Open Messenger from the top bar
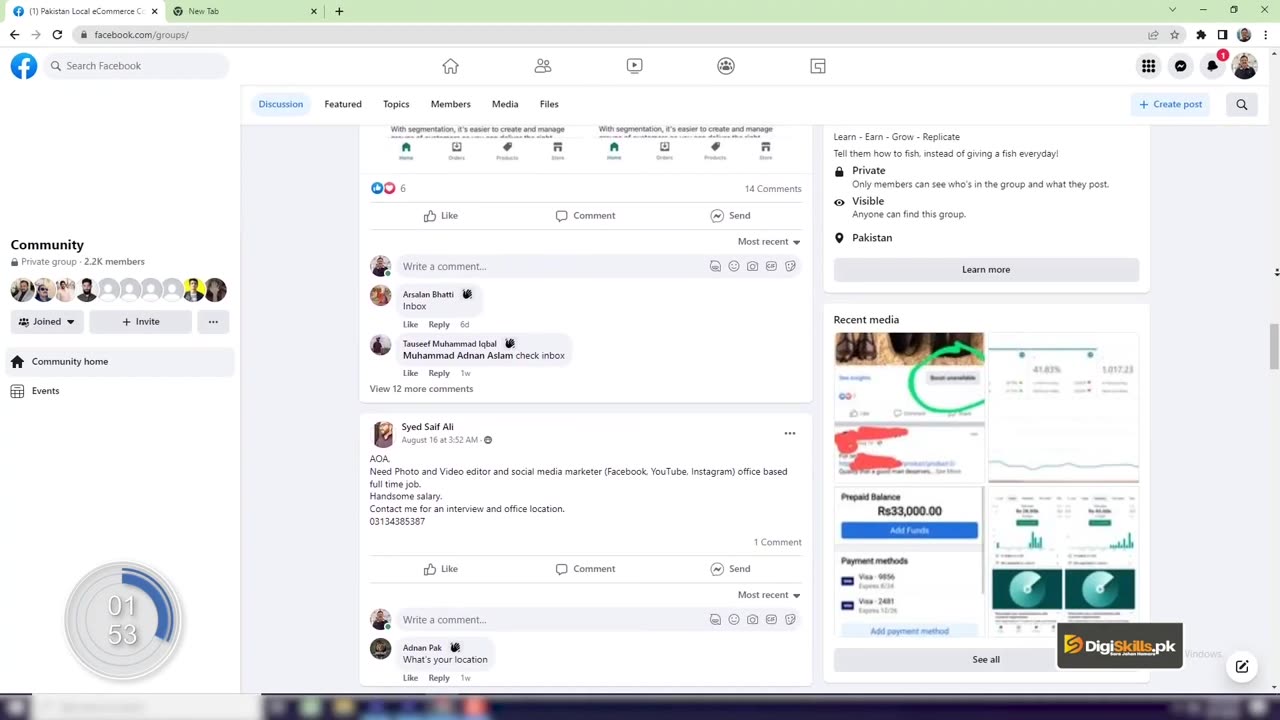This screenshot has width=1280, height=720. [x=1180, y=66]
